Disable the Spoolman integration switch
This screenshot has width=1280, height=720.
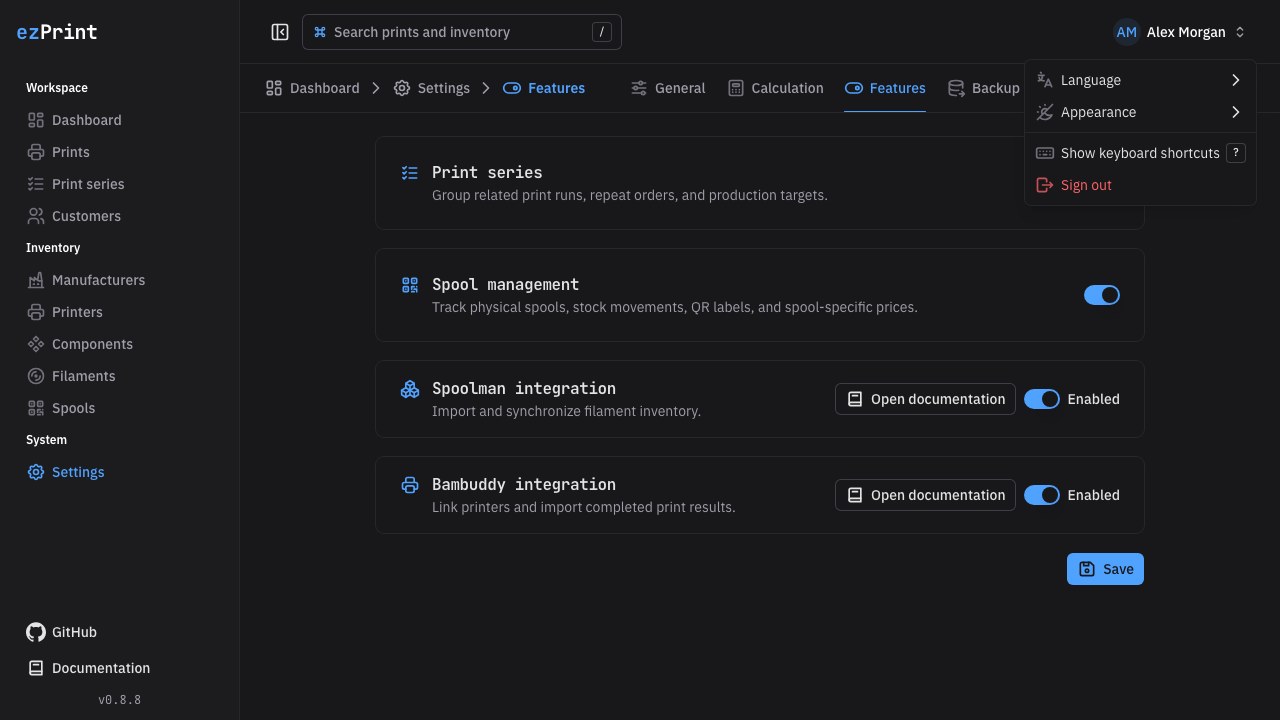(x=1042, y=399)
